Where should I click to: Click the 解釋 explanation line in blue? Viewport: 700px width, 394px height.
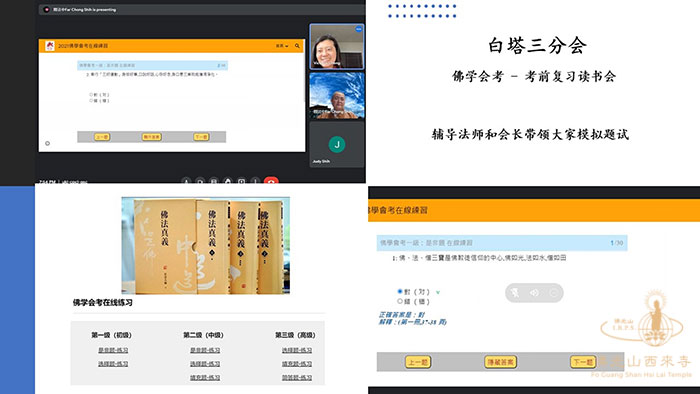point(413,322)
